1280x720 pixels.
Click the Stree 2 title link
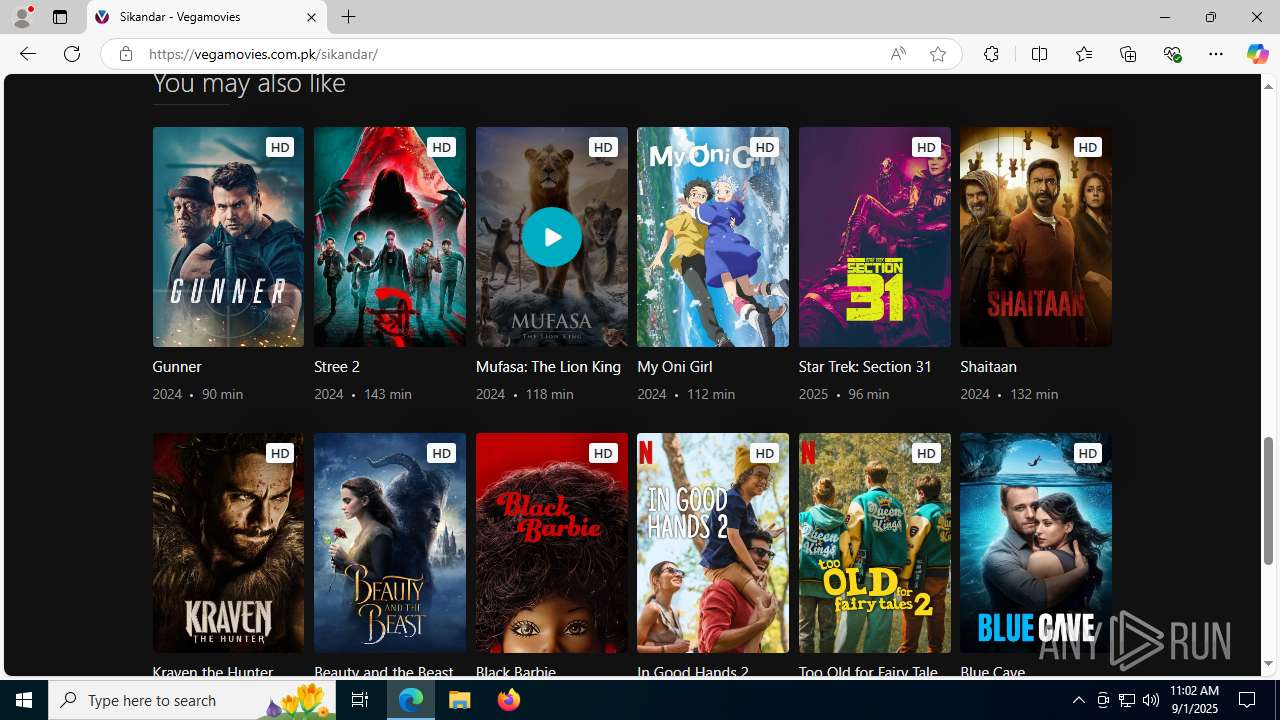click(337, 367)
